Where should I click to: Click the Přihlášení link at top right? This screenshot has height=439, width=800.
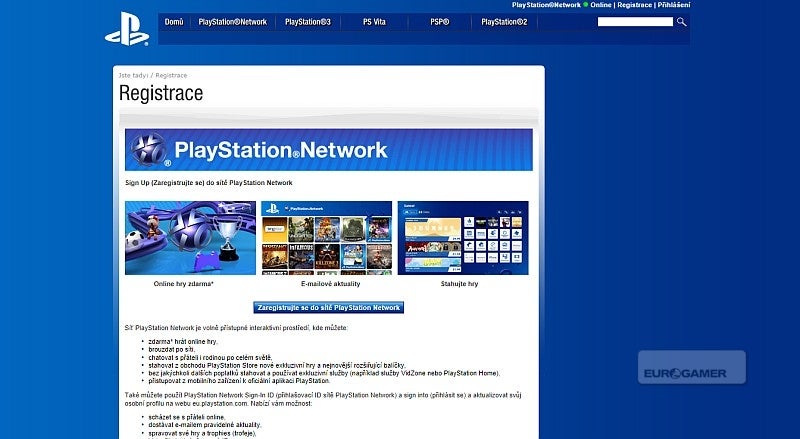pyautogui.click(x=673, y=5)
